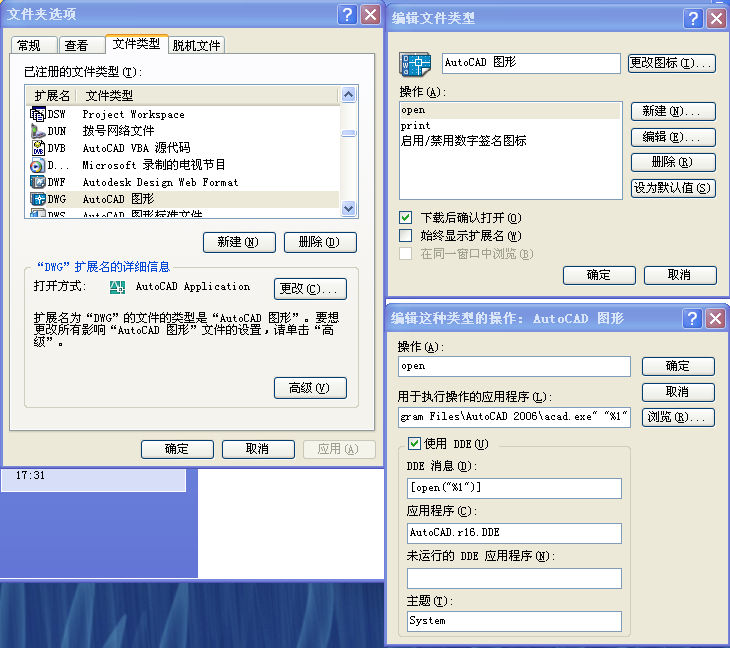
Task: Click the DUN dial-up network file icon
Action: pyautogui.click(x=37, y=131)
